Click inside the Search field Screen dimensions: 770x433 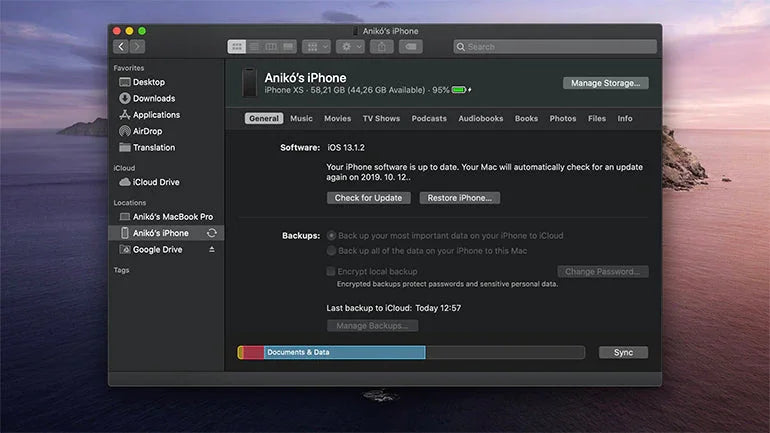pos(555,47)
